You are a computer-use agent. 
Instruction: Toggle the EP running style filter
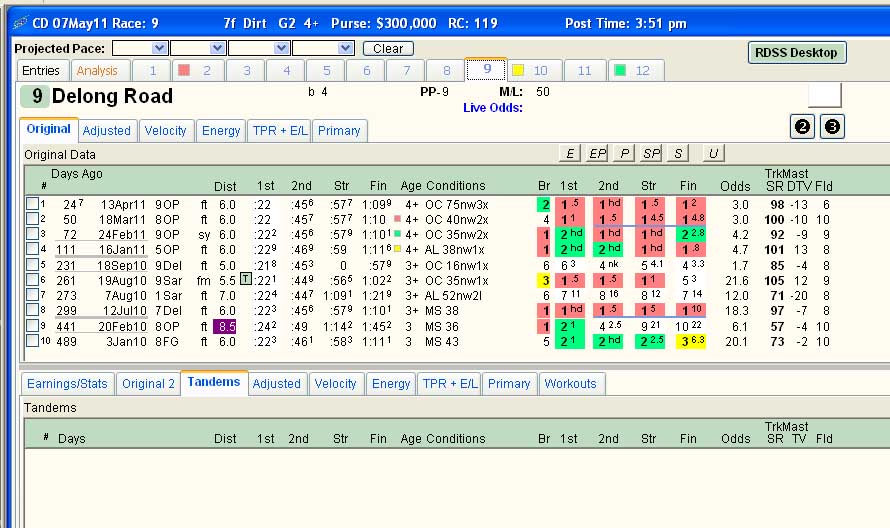coord(597,153)
